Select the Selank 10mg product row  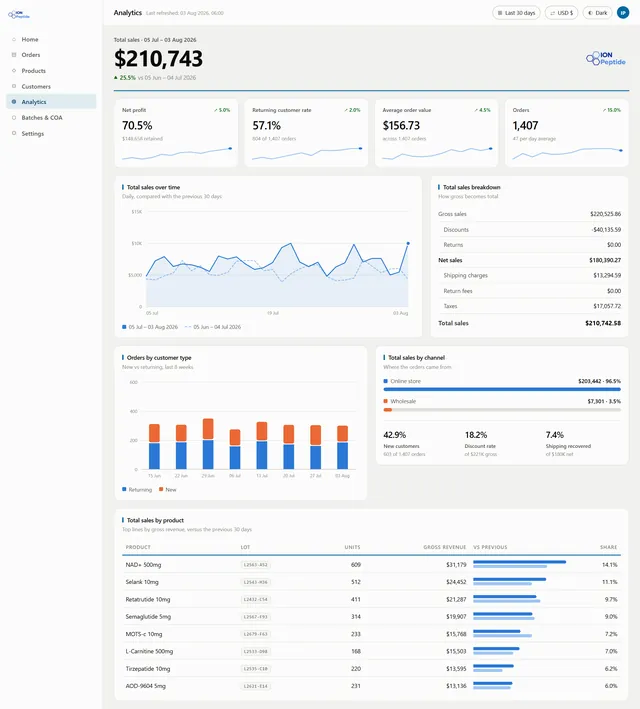371,582
